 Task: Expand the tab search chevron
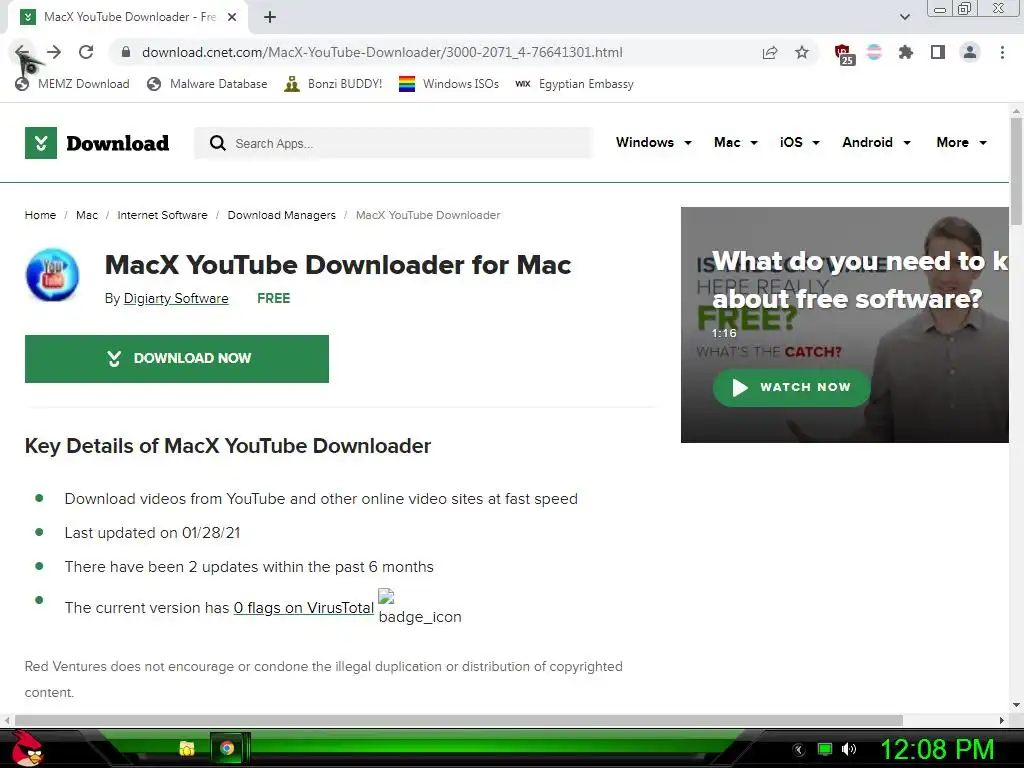coord(904,17)
